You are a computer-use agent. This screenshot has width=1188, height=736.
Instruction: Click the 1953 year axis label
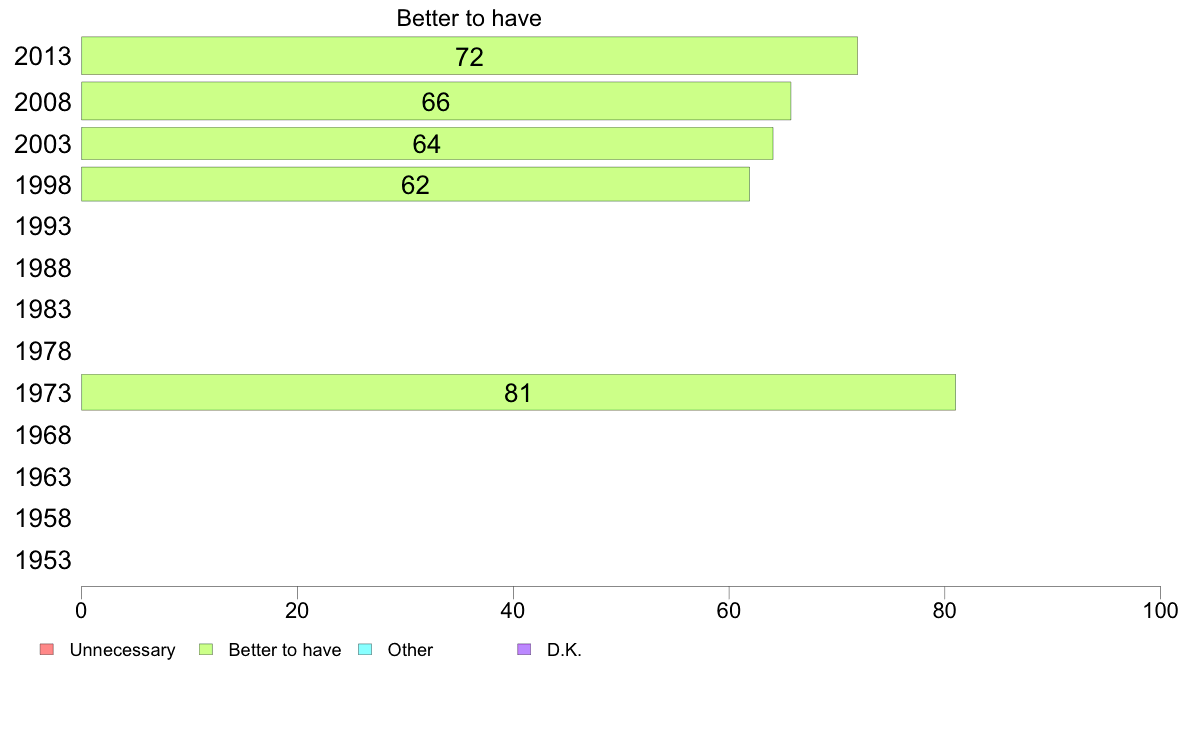42,561
